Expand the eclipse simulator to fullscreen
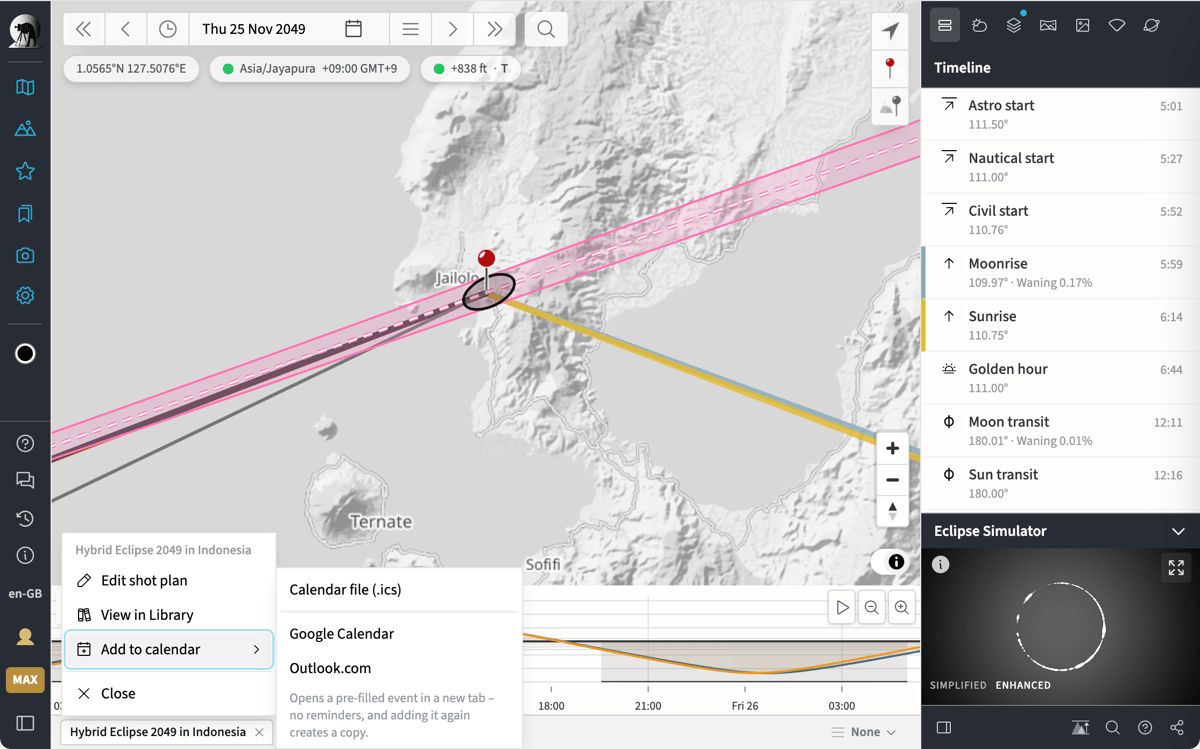The width and height of the screenshot is (1200, 749). click(1176, 568)
